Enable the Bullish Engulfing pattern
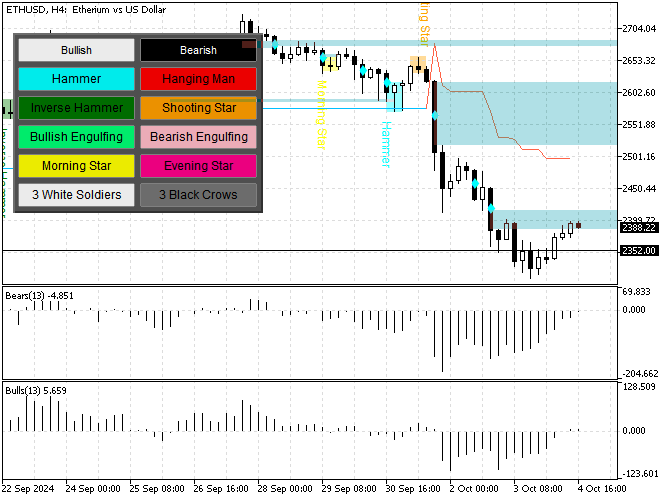 click(x=76, y=137)
